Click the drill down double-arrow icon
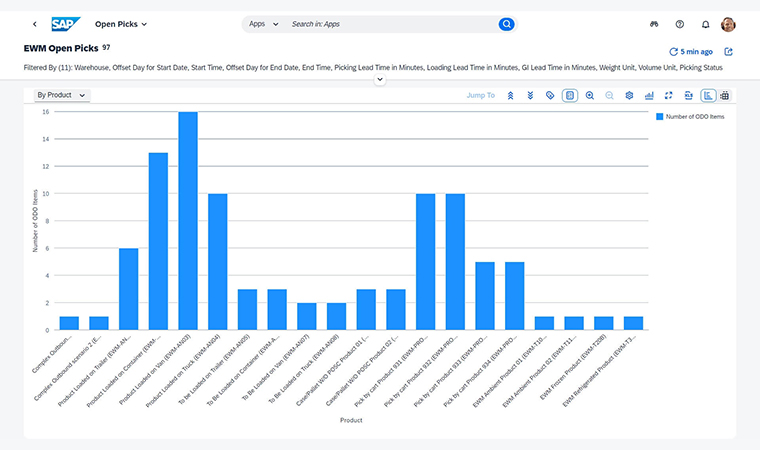 click(530, 96)
